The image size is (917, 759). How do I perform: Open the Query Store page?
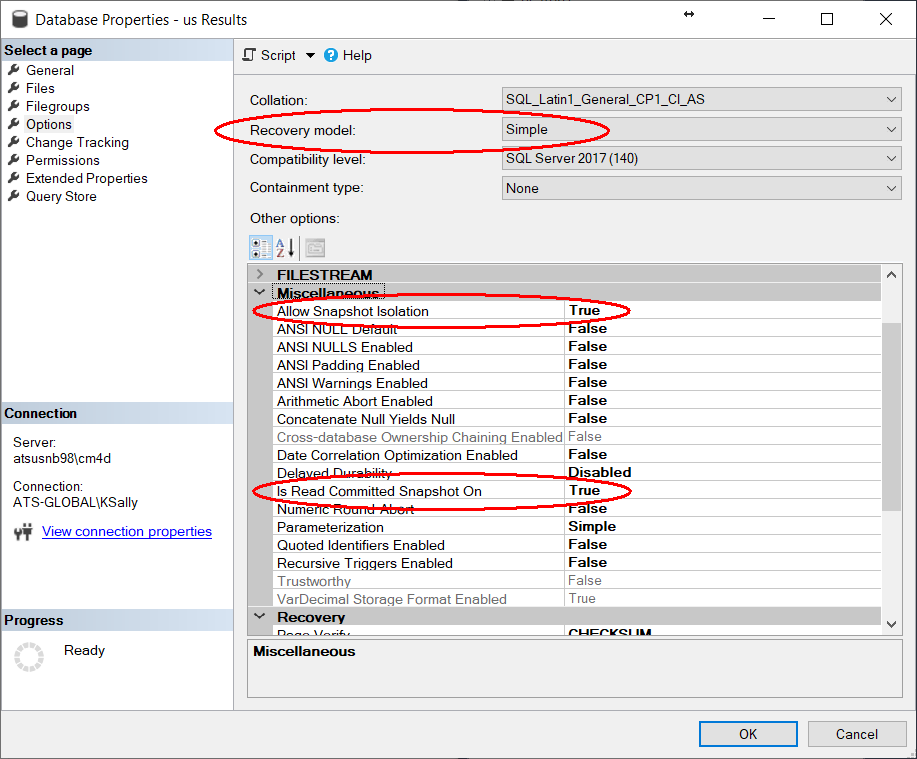click(61, 196)
